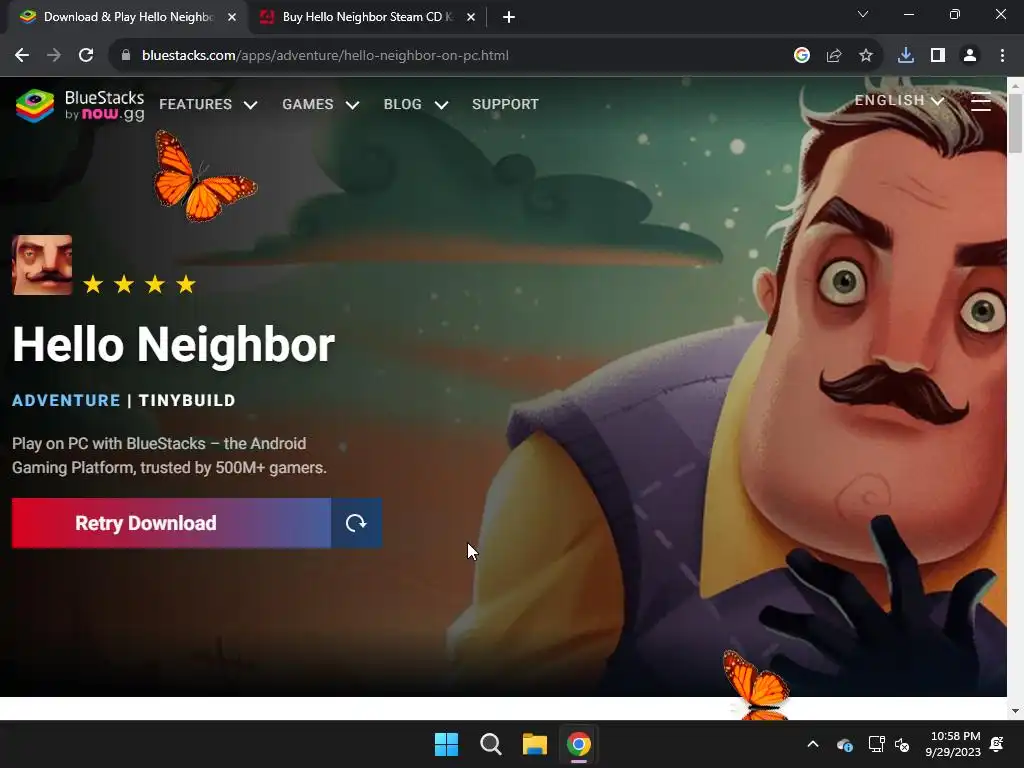Open the FEATURES menu
Viewport: 1024px width, 768px height.
(x=195, y=104)
